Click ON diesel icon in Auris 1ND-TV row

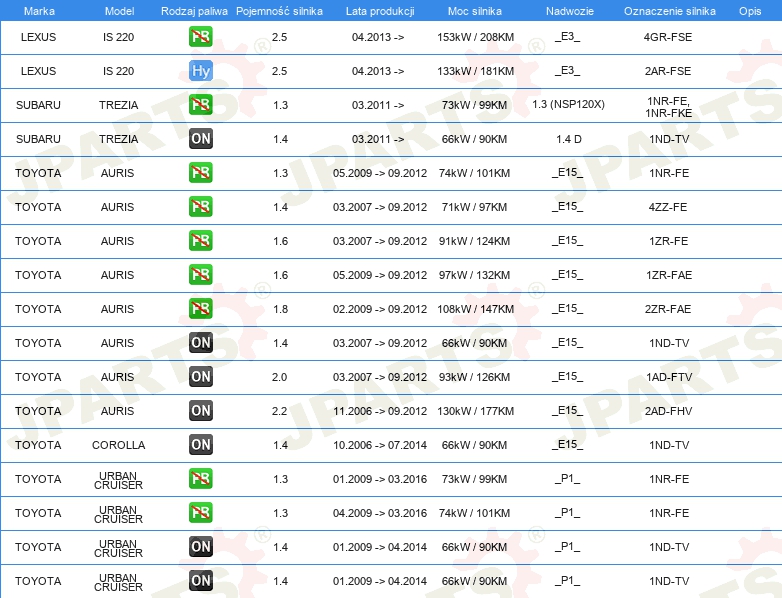tap(200, 343)
